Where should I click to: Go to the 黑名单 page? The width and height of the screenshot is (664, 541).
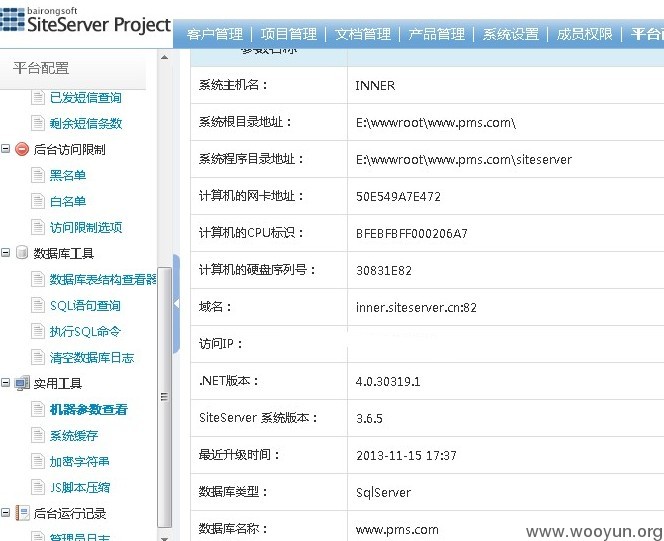tap(68, 175)
